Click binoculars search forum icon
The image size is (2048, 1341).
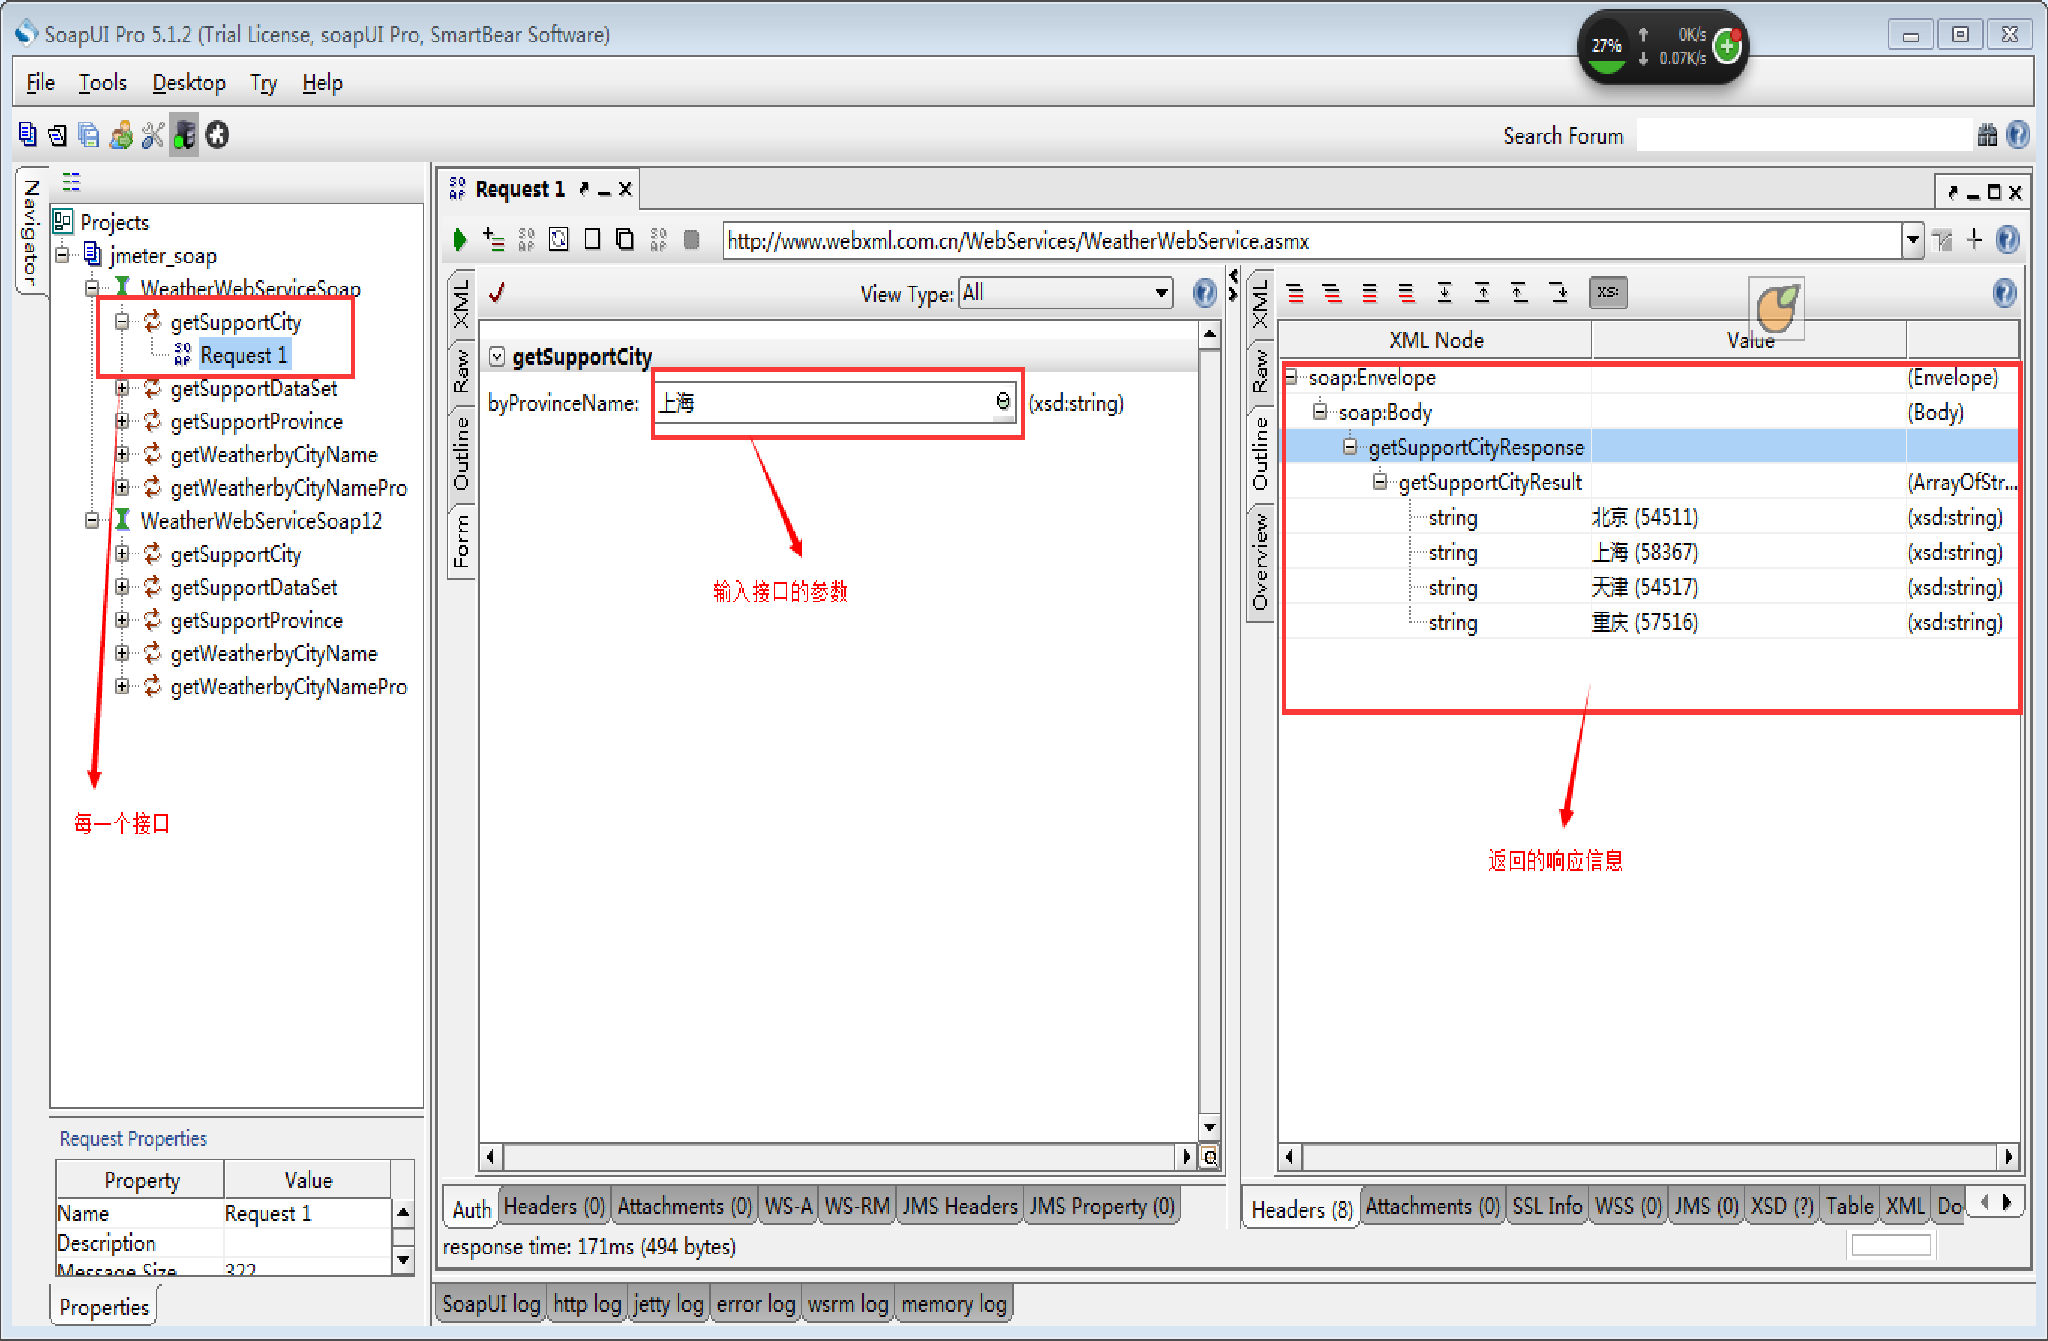coord(1987,135)
